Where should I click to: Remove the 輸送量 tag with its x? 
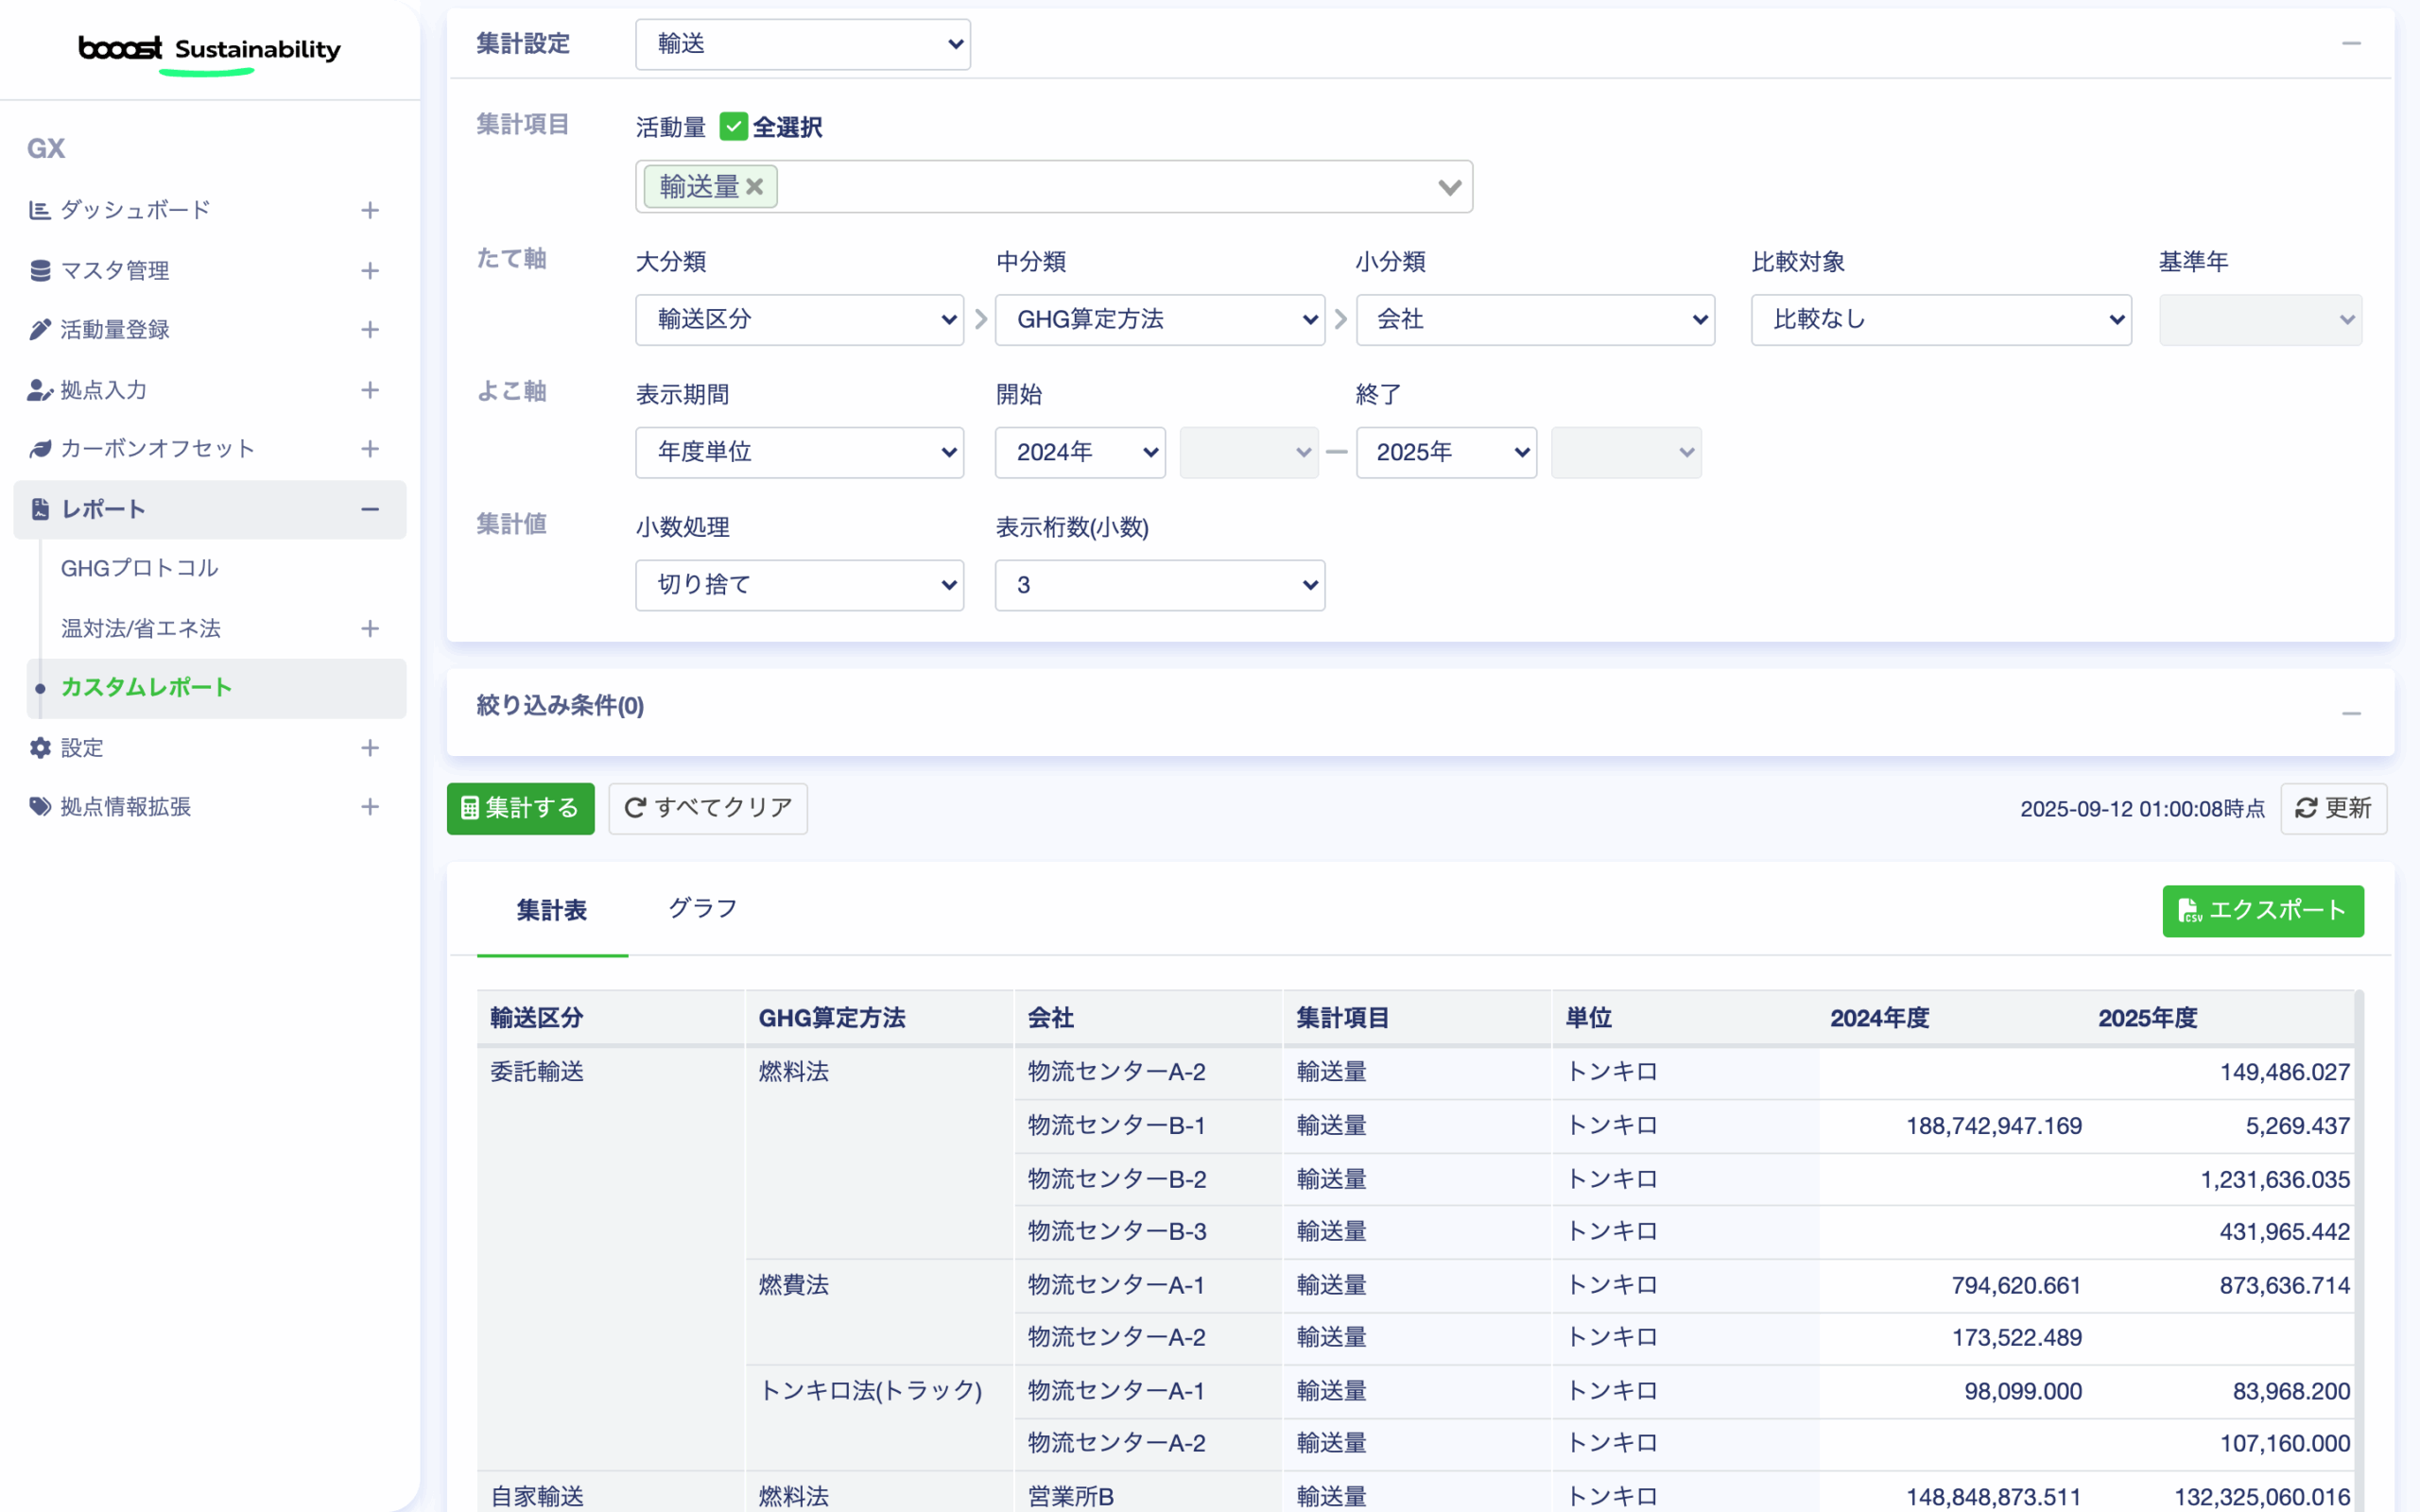[x=755, y=187]
